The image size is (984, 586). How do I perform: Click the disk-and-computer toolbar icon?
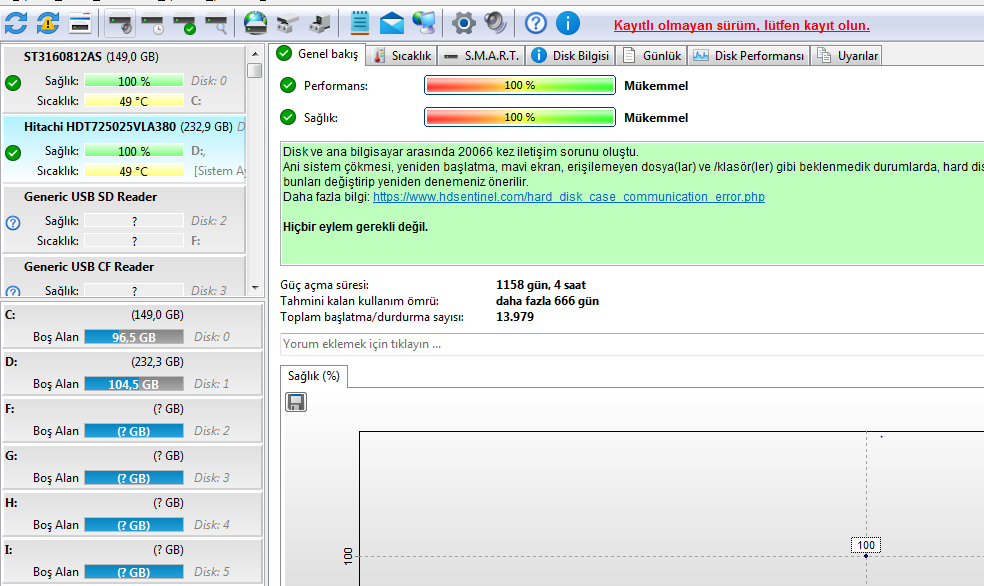tap(319, 24)
